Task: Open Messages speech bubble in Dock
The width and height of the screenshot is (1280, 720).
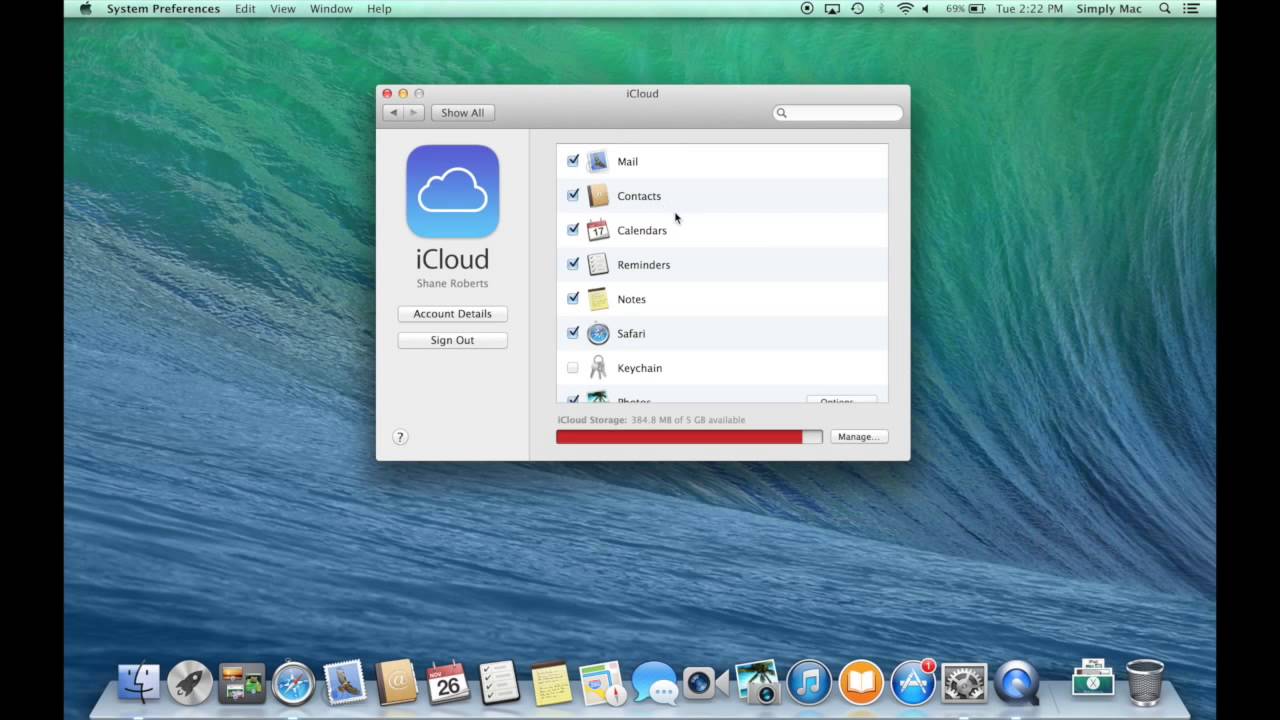Action: click(x=654, y=683)
